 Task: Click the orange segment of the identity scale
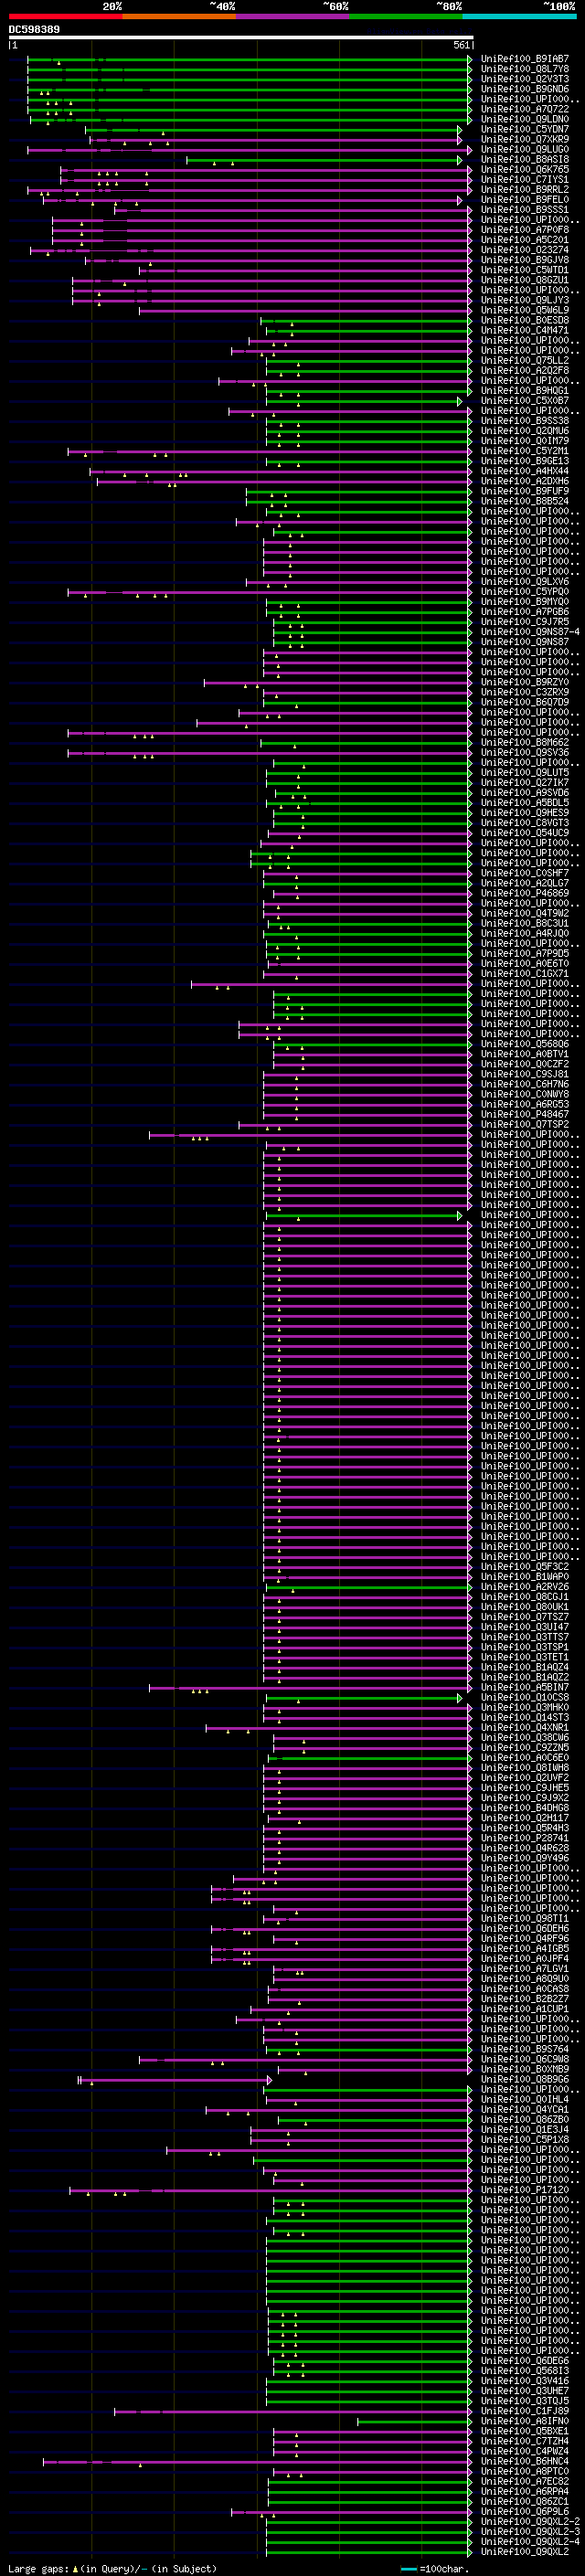(x=179, y=16)
